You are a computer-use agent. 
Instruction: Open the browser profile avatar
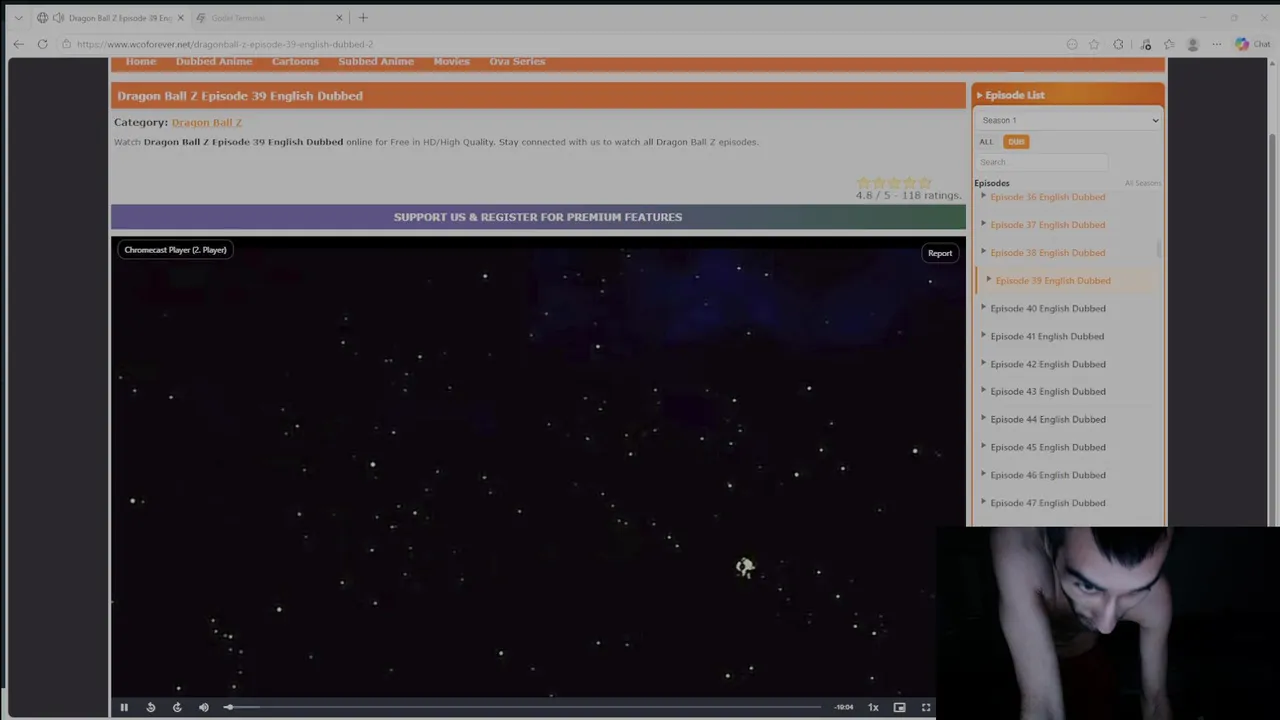coord(1192,44)
